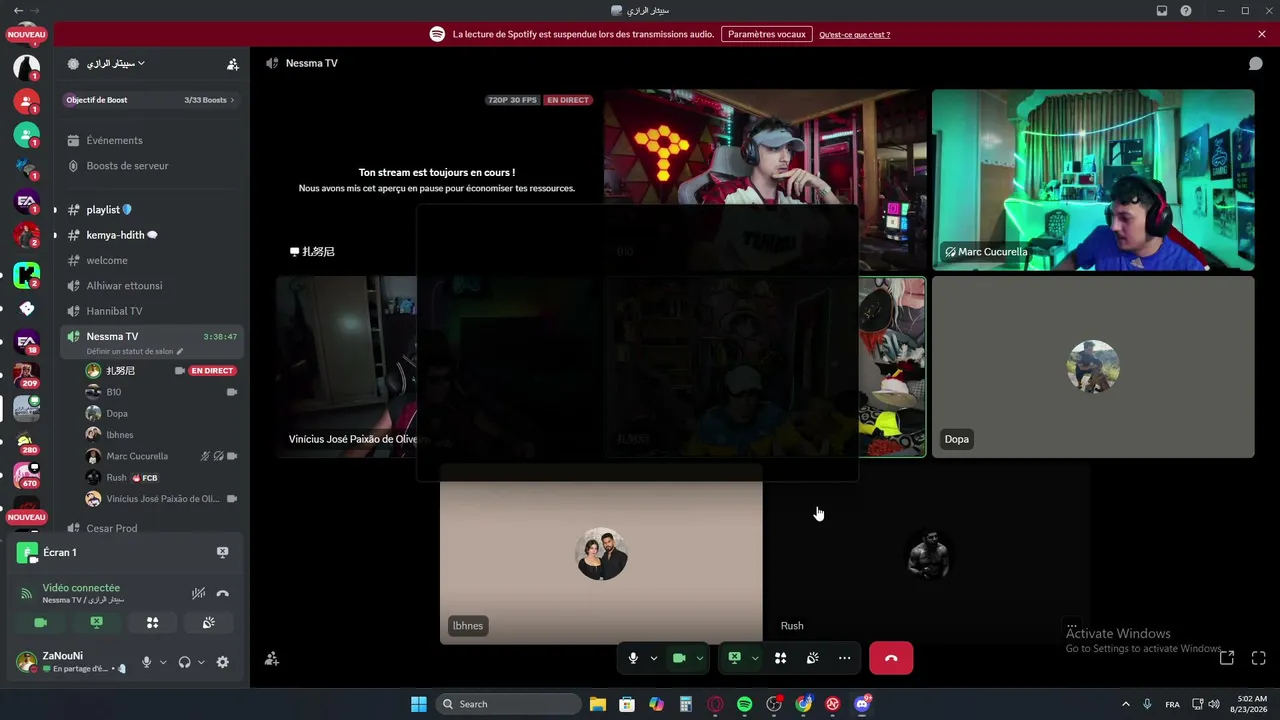Click the Objectif de Boost progress bar
Screen dimensions: 1280x720
[152, 100]
